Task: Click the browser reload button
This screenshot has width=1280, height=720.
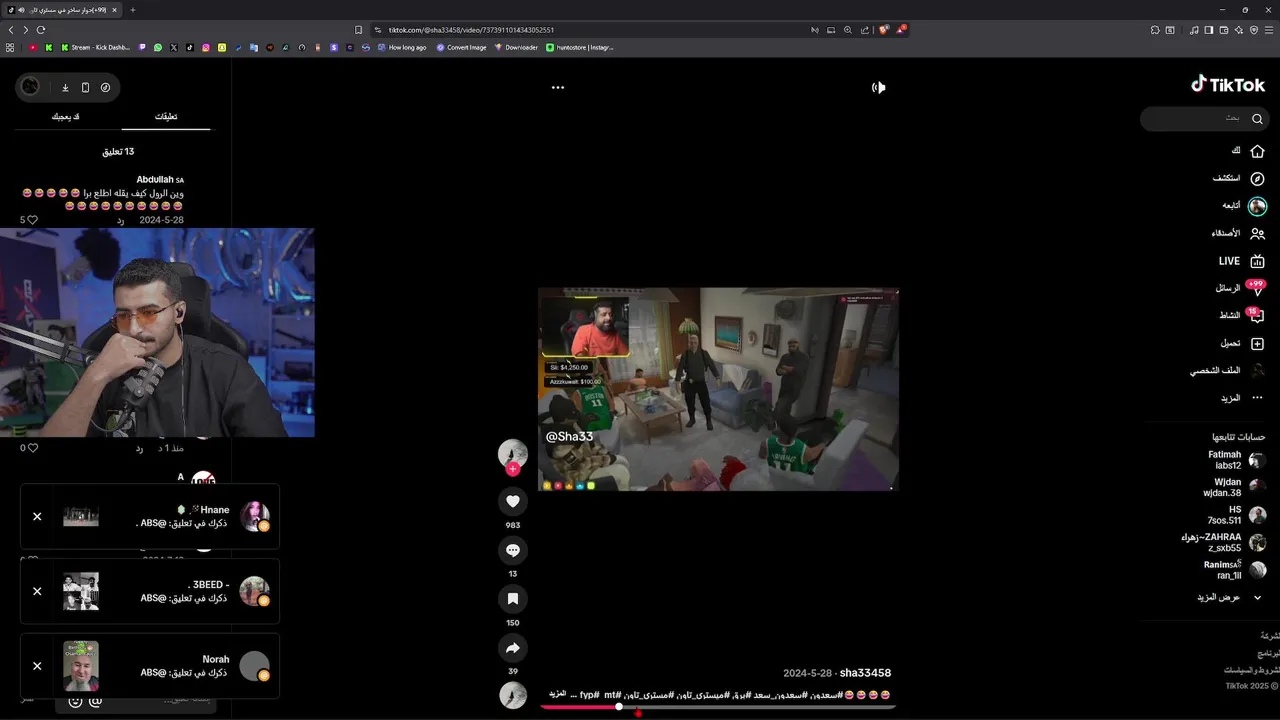Action: click(41, 30)
